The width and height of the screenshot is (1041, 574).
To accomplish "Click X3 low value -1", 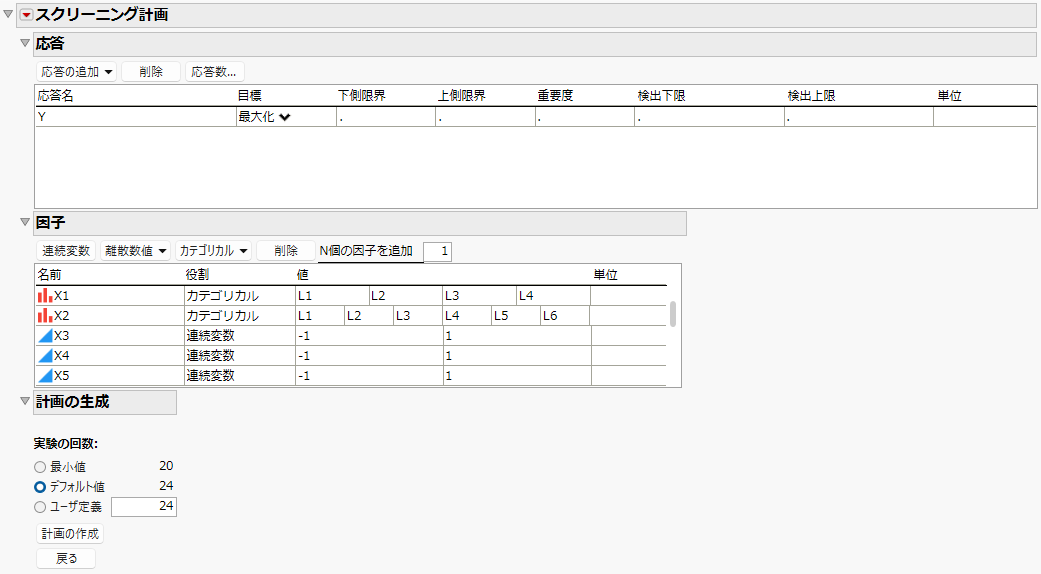I will coord(369,336).
